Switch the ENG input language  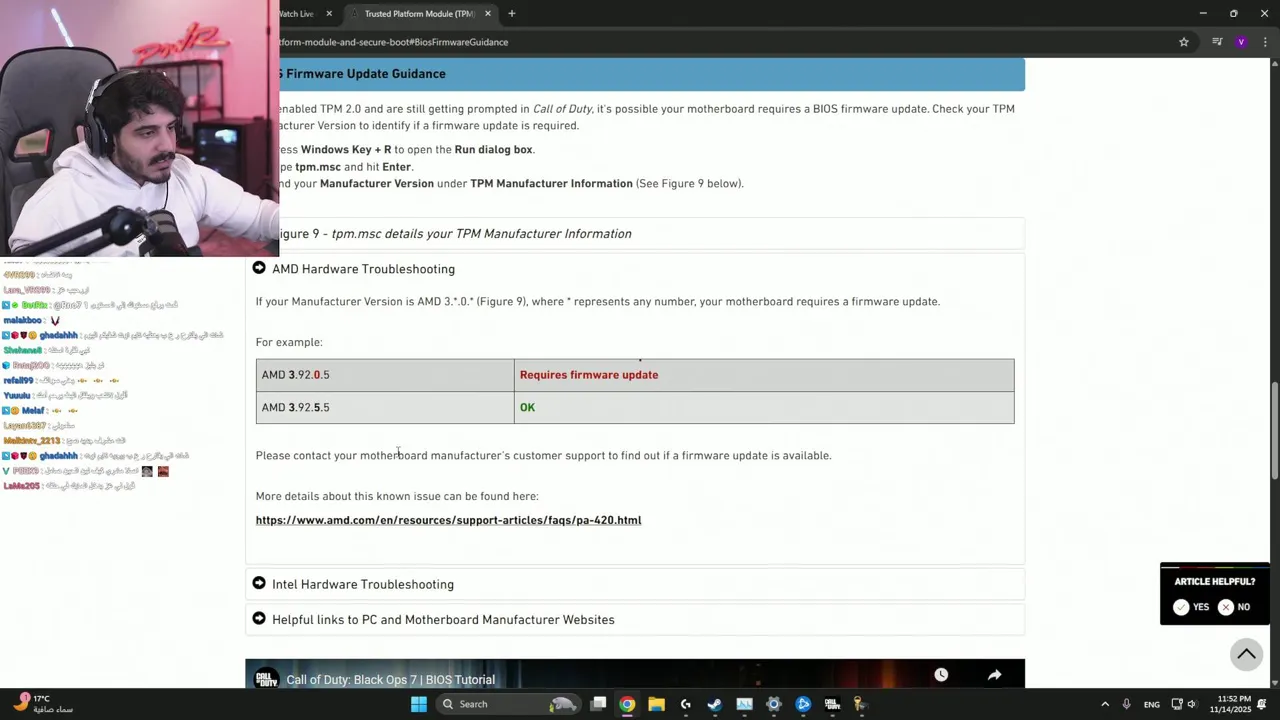[1152, 704]
